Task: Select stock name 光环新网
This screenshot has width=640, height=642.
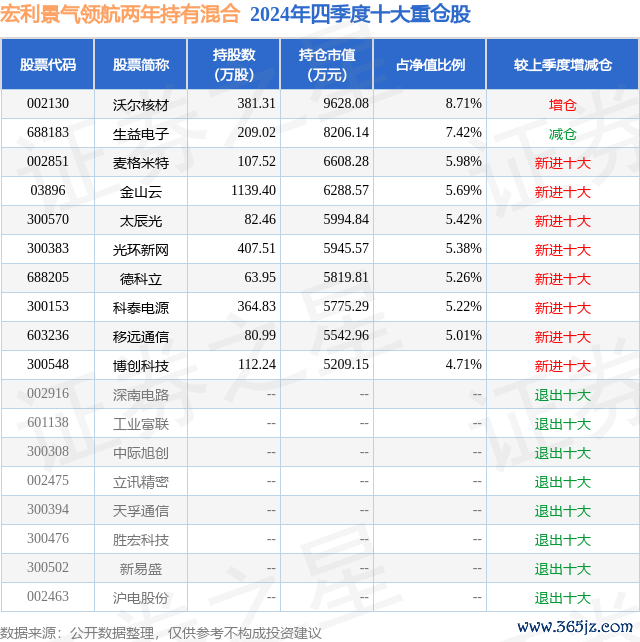Action: pos(141,250)
